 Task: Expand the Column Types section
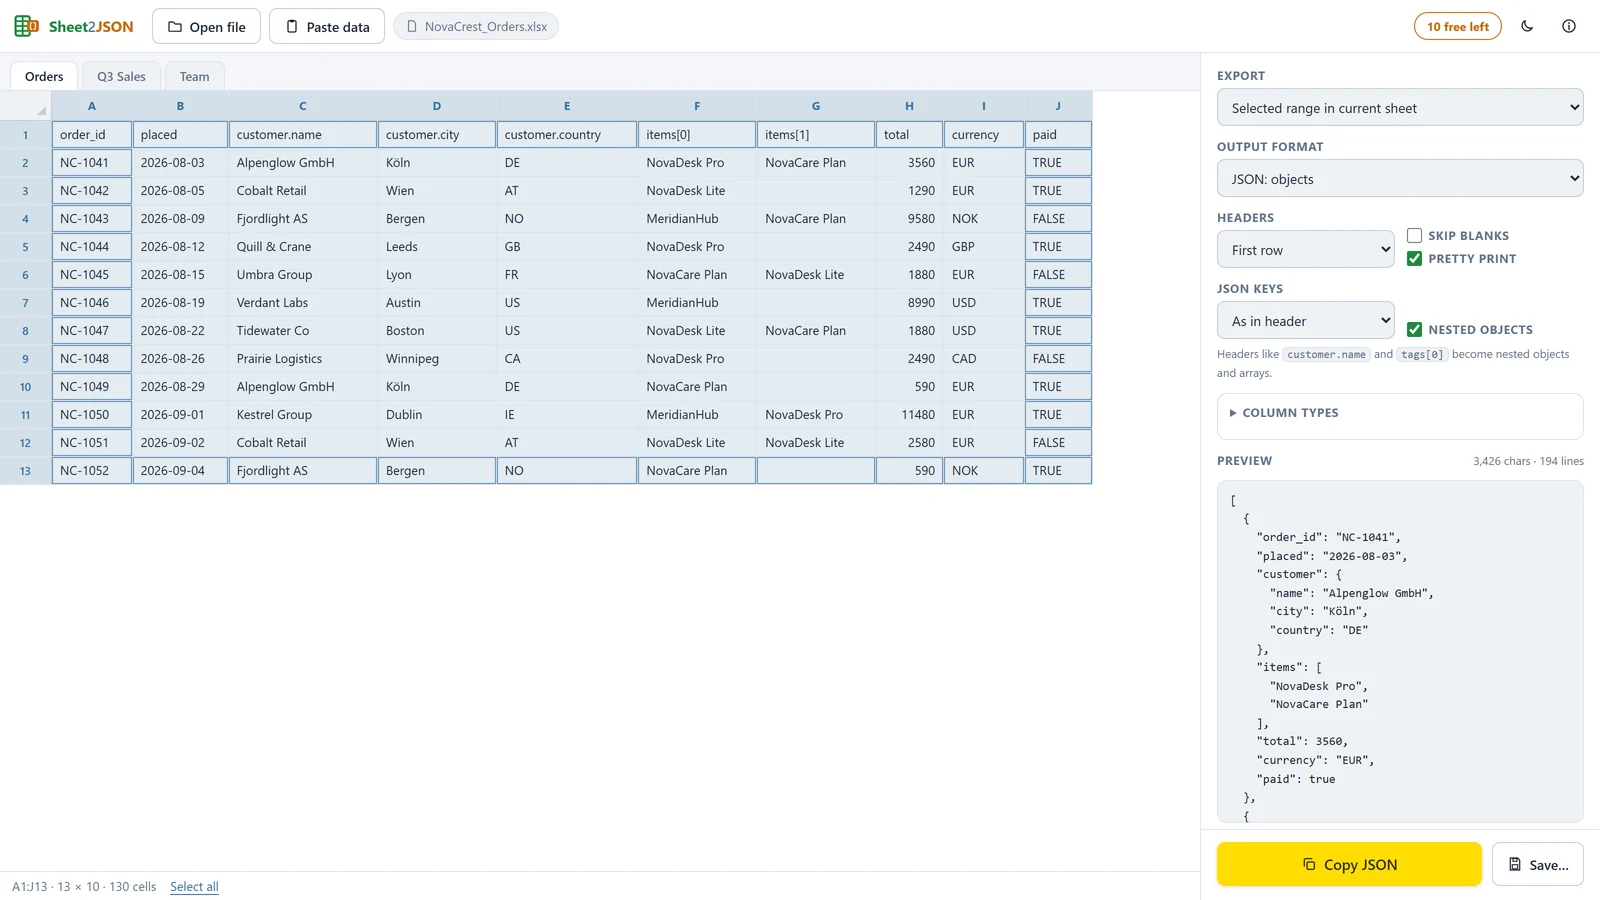pyautogui.click(x=1400, y=412)
